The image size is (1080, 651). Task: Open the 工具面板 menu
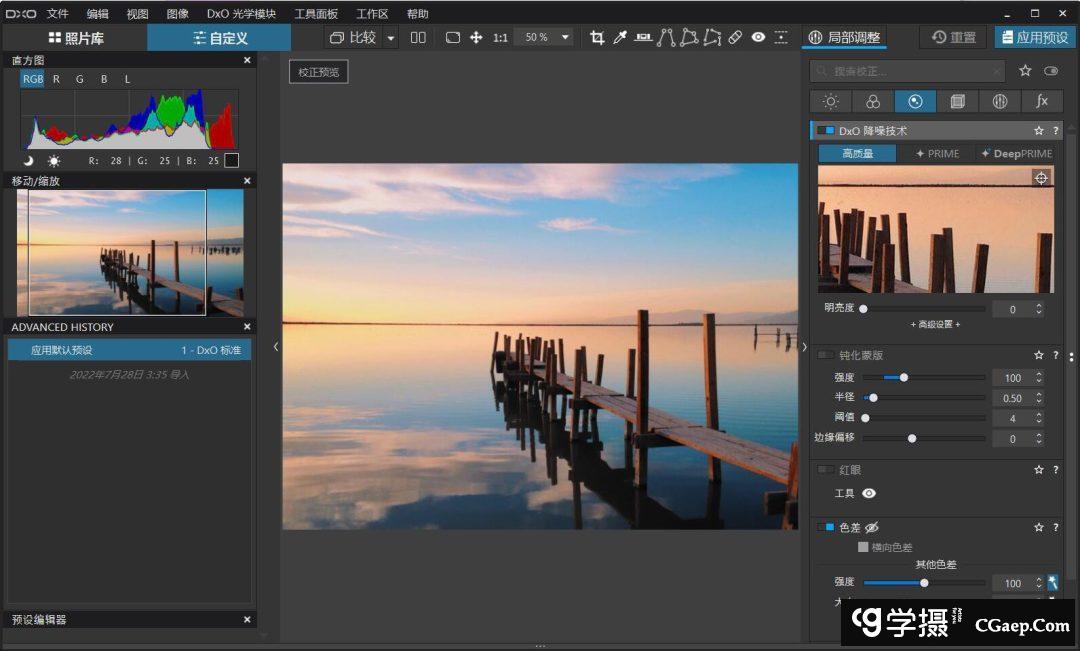(316, 14)
